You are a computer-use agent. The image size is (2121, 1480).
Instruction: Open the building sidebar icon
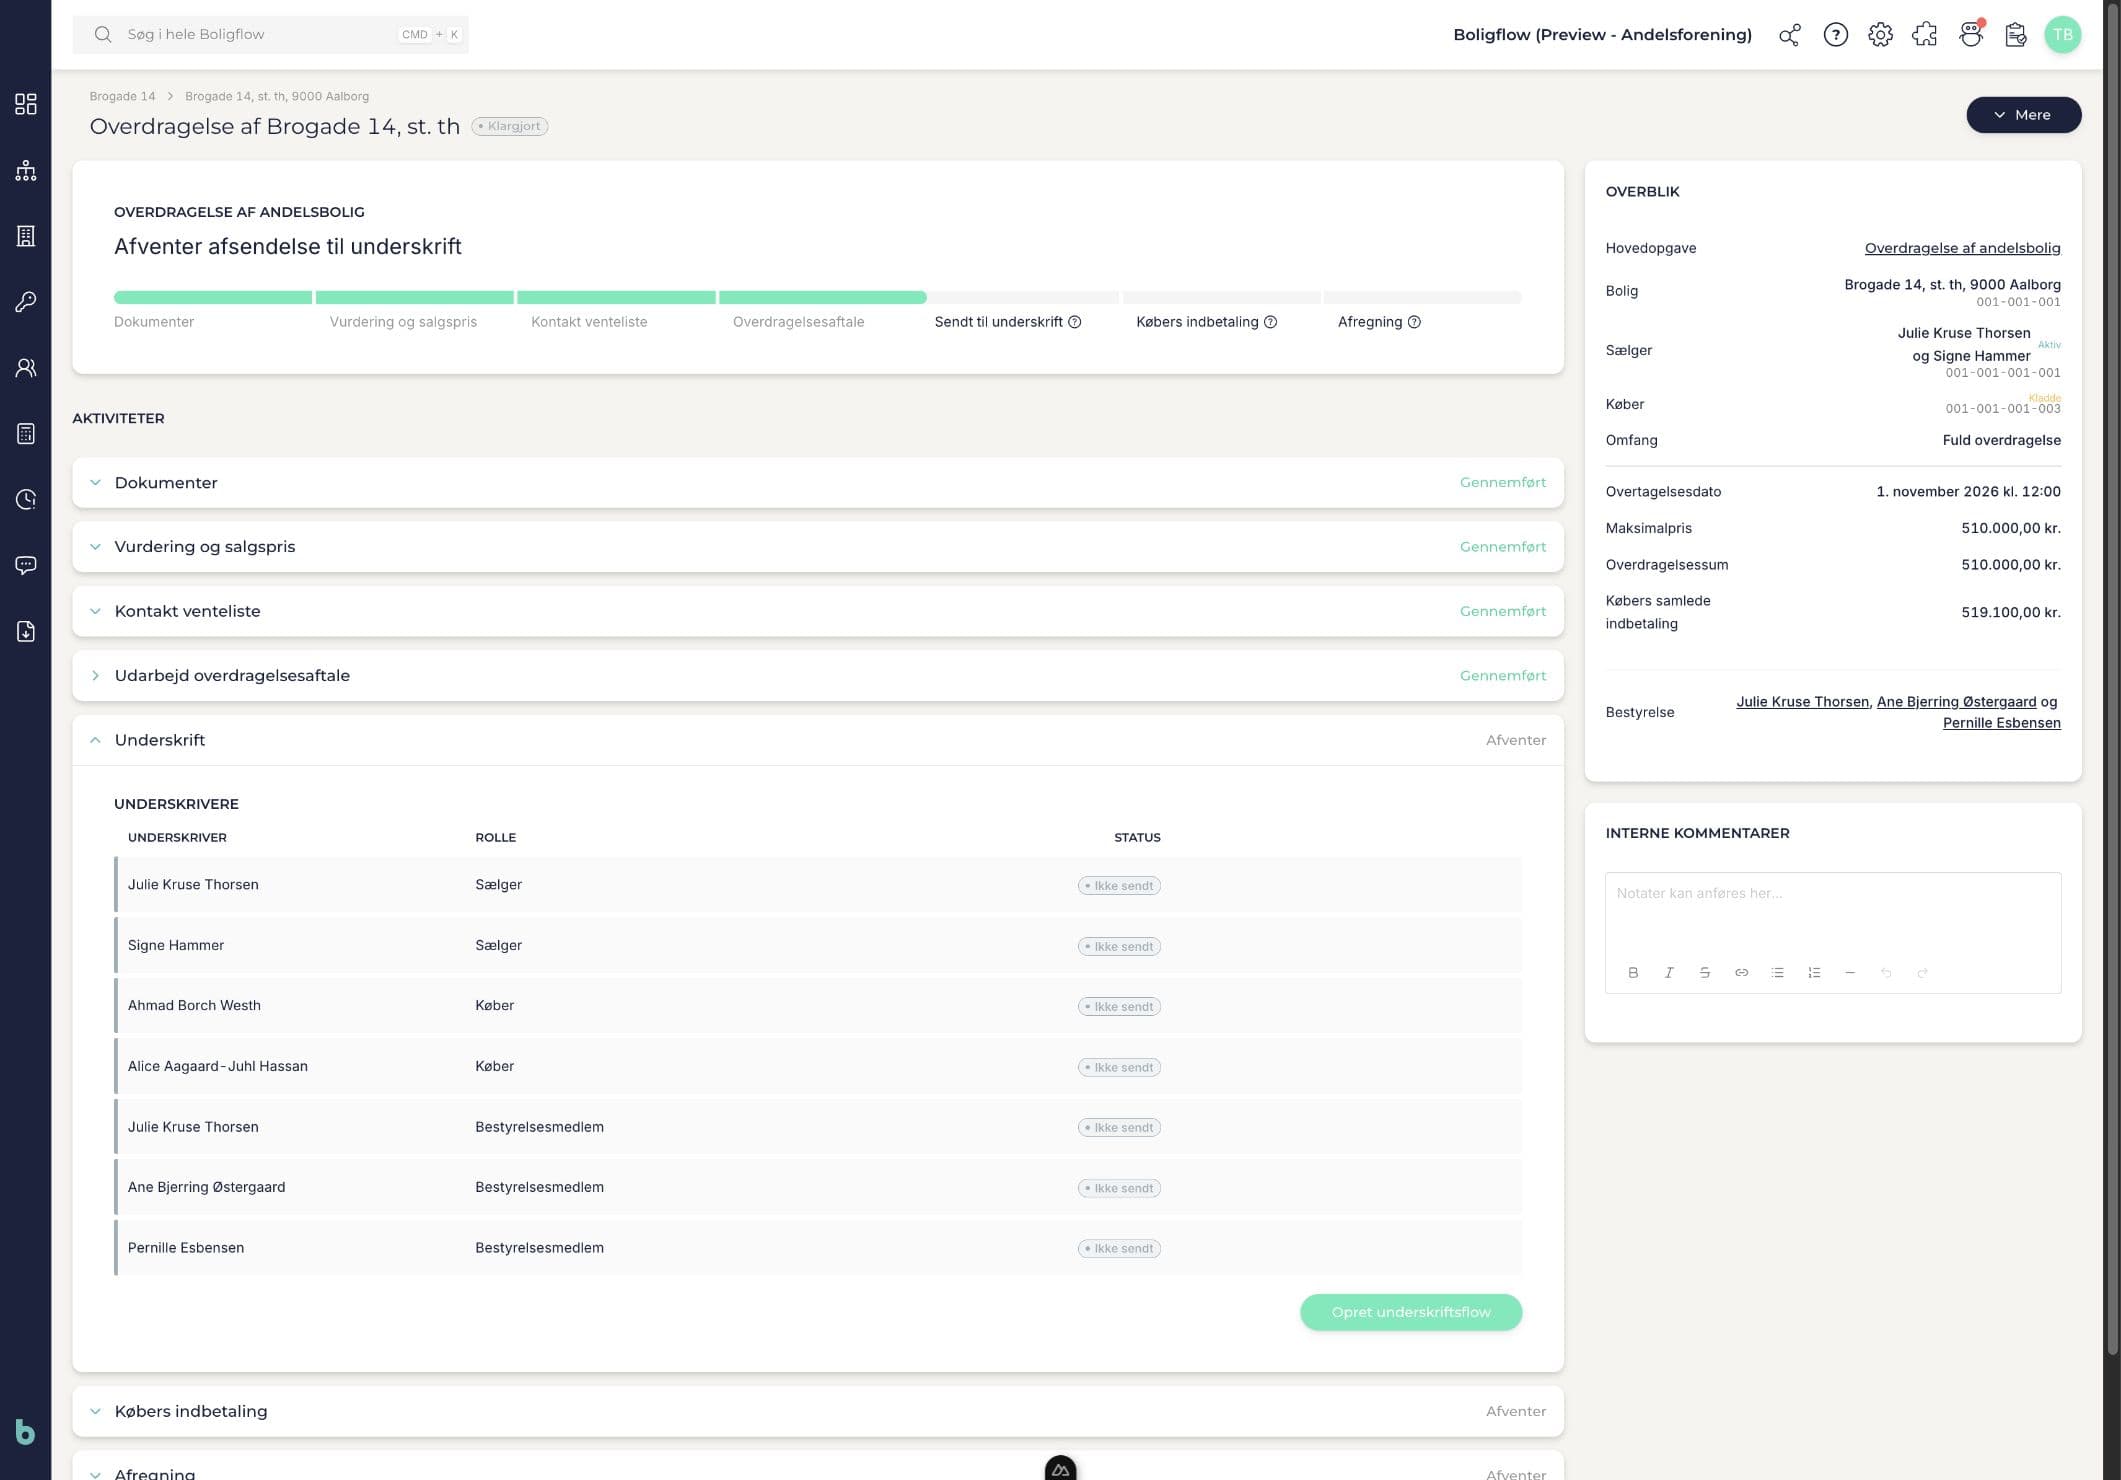(x=26, y=236)
